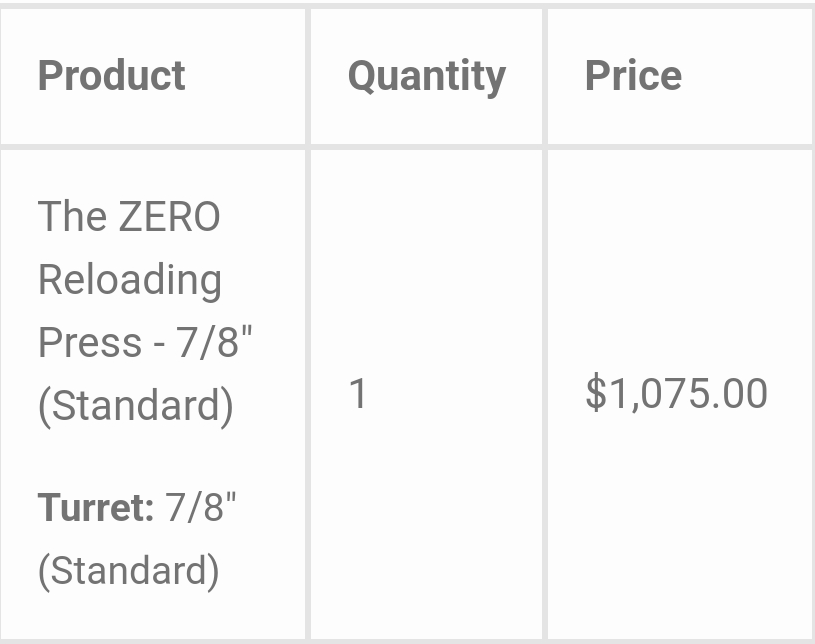Click (Standard) directly below the Press line
Viewport: 815px width, 644px height.
(x=135, y=406)
